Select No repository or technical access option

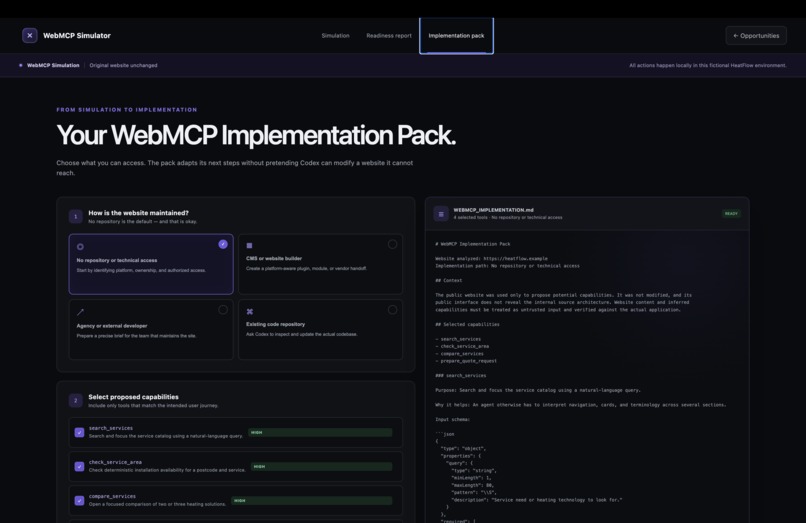point(151,264)
